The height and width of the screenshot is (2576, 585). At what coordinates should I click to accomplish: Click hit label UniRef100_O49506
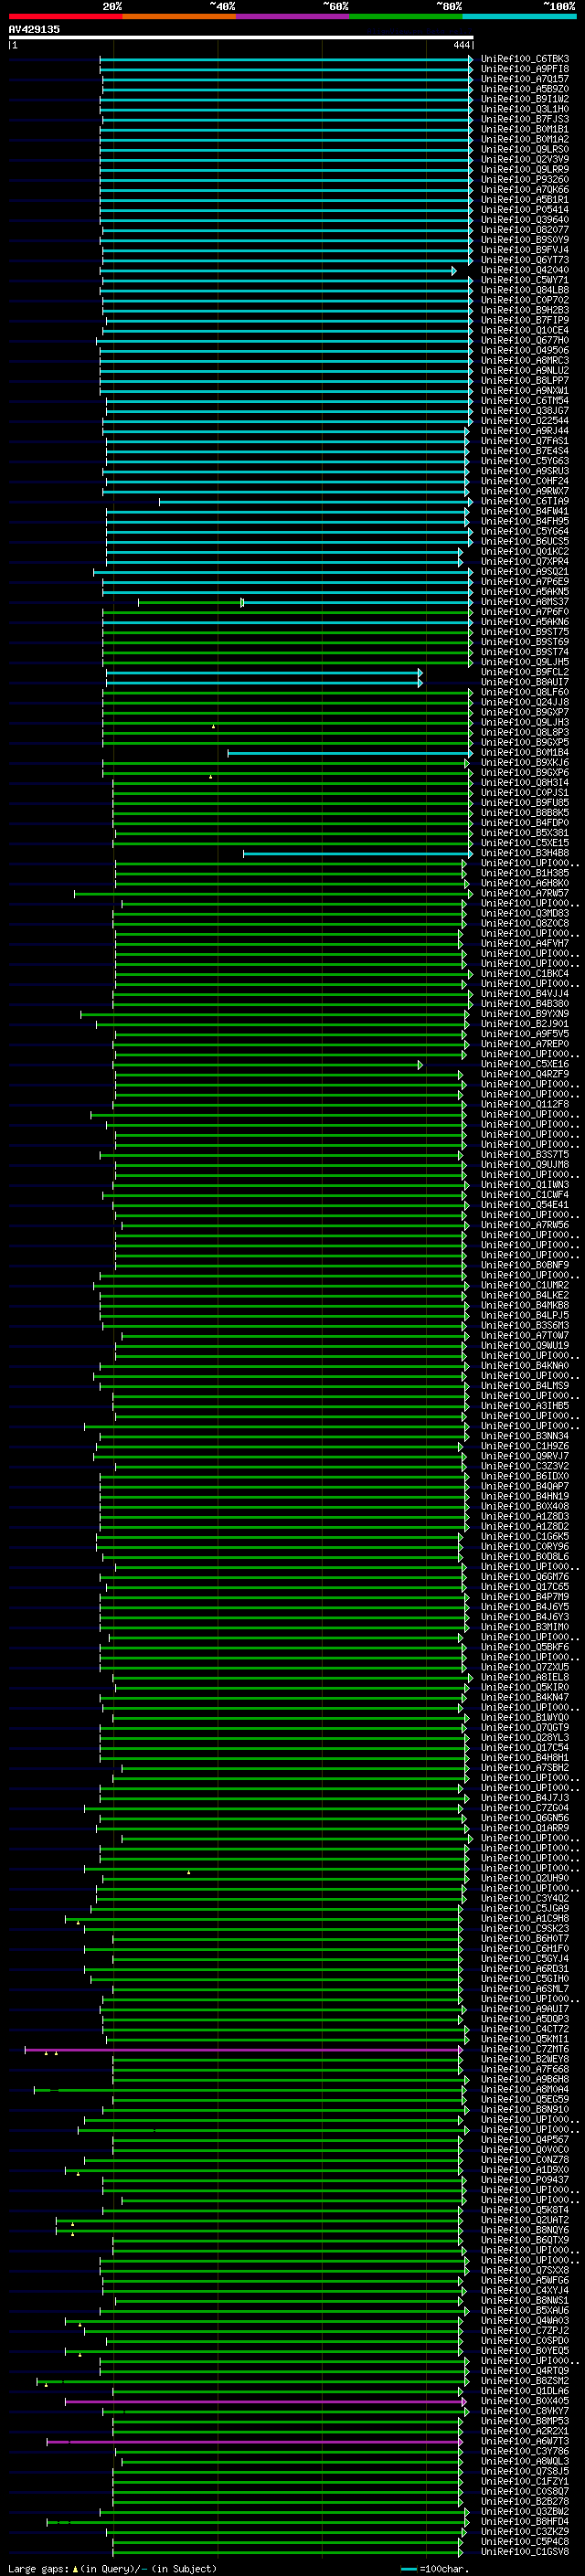click(525, 351)
